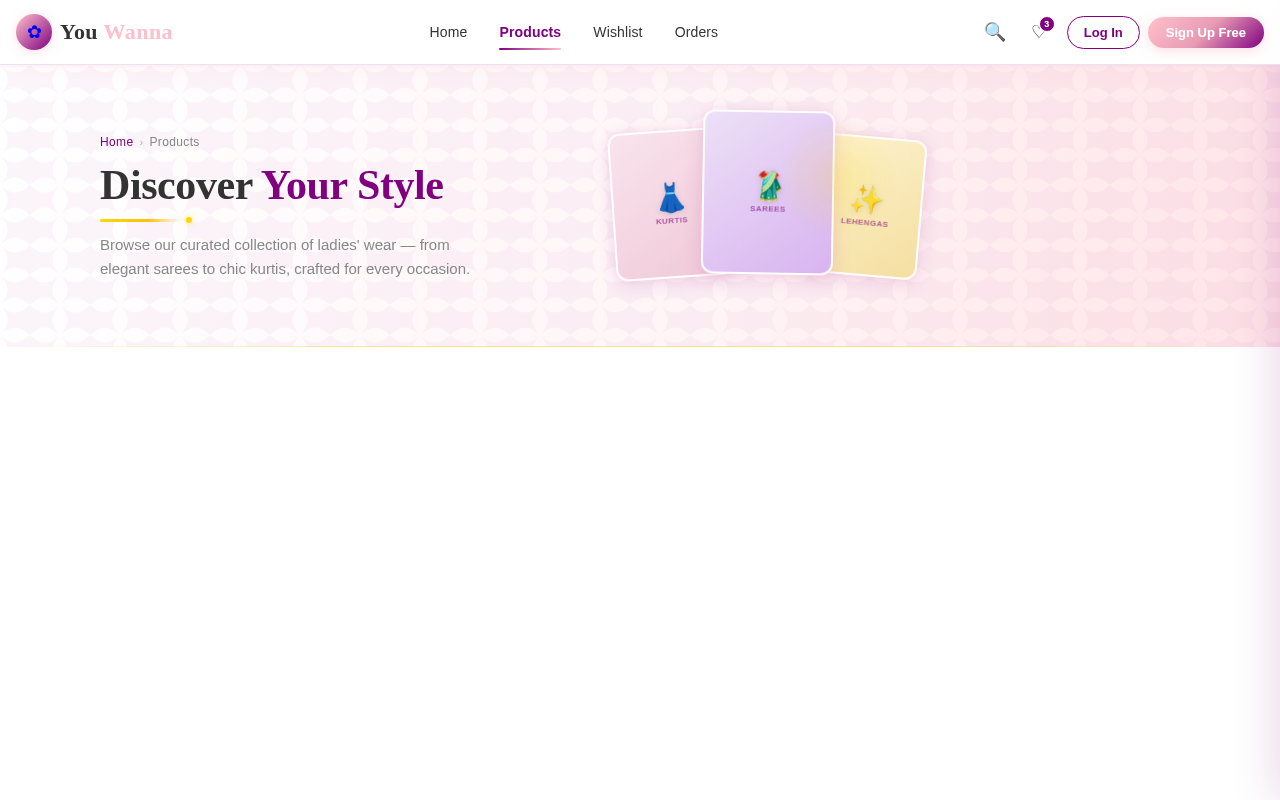Click the You Wanna flower logo icon

point(32,30)
